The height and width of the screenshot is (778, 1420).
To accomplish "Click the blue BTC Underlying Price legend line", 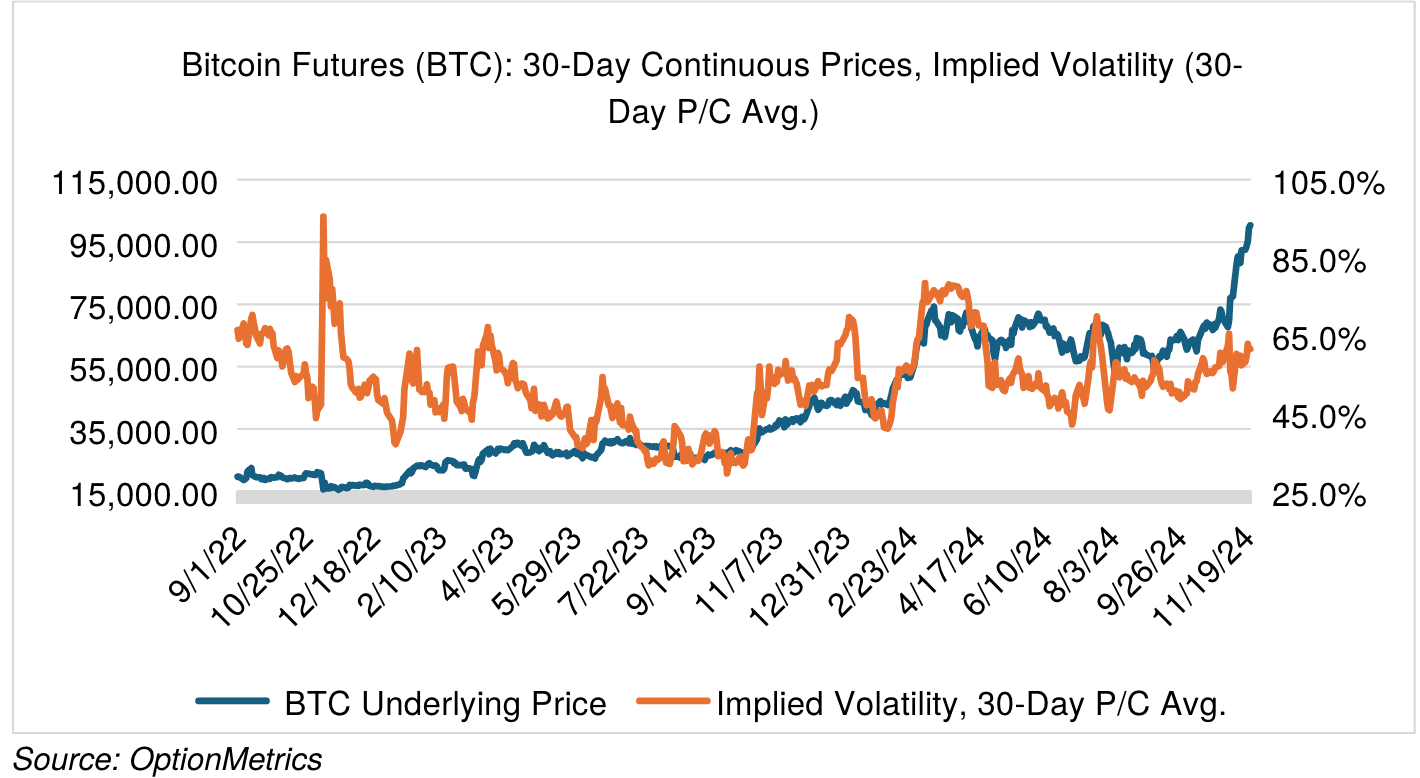I will click(236, 703).
